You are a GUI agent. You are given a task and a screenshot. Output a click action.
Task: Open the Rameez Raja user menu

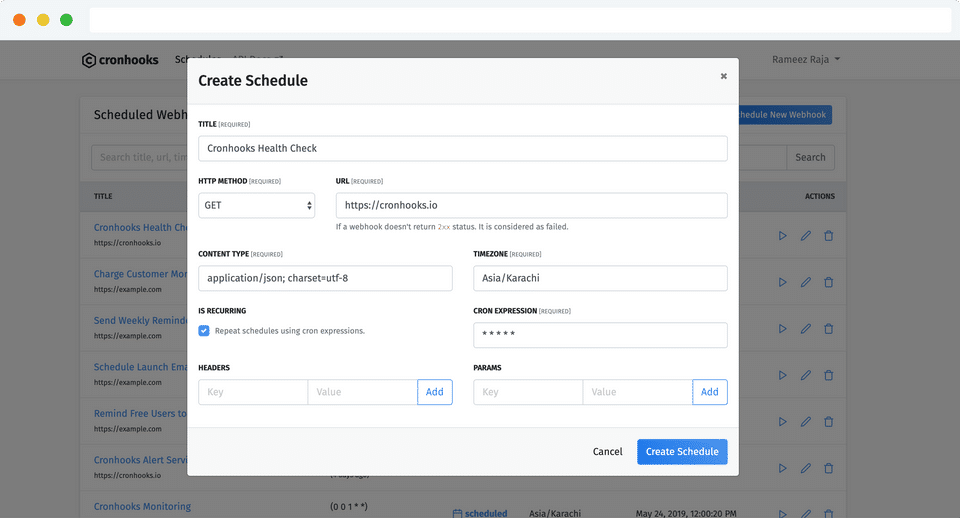coord(806,59)
